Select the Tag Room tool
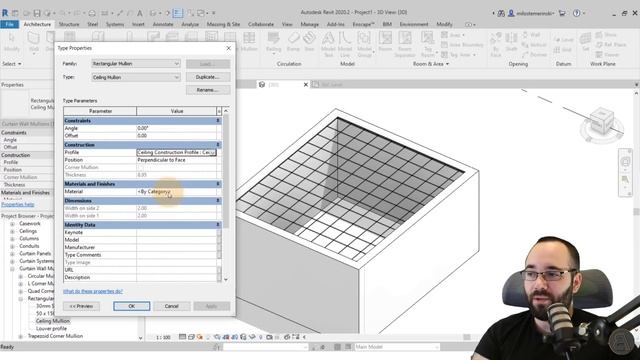 [428, 44]
